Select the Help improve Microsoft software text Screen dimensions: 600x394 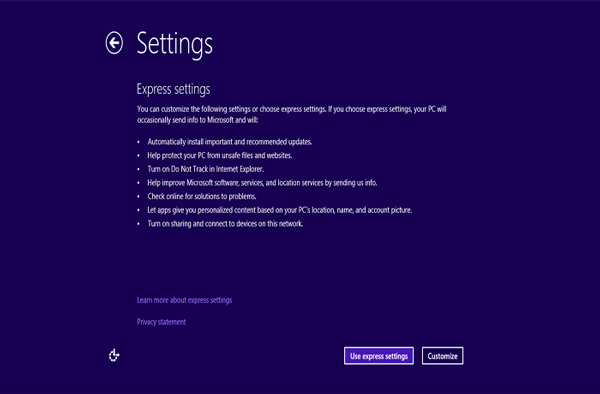tap(262, 183)
